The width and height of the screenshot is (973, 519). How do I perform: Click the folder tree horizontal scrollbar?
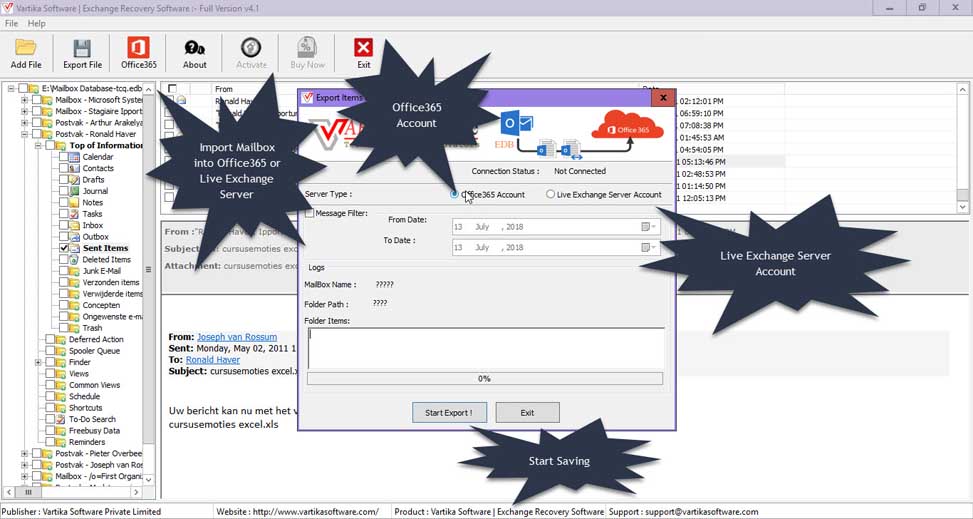[73, 492]
